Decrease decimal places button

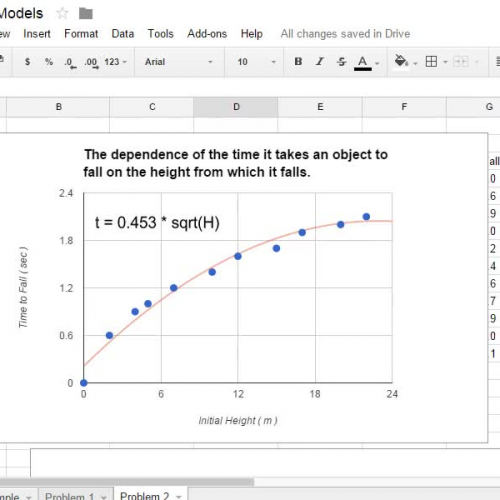[70, 63]
